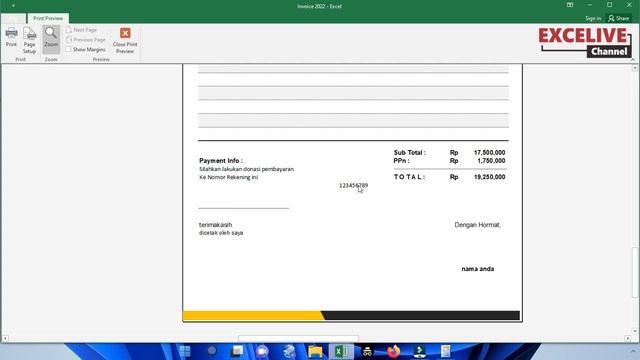The width and height of the screenshot is (640, 360).
Task: Click the text "dicetak oleh saya"
Action: click(221, 233)
